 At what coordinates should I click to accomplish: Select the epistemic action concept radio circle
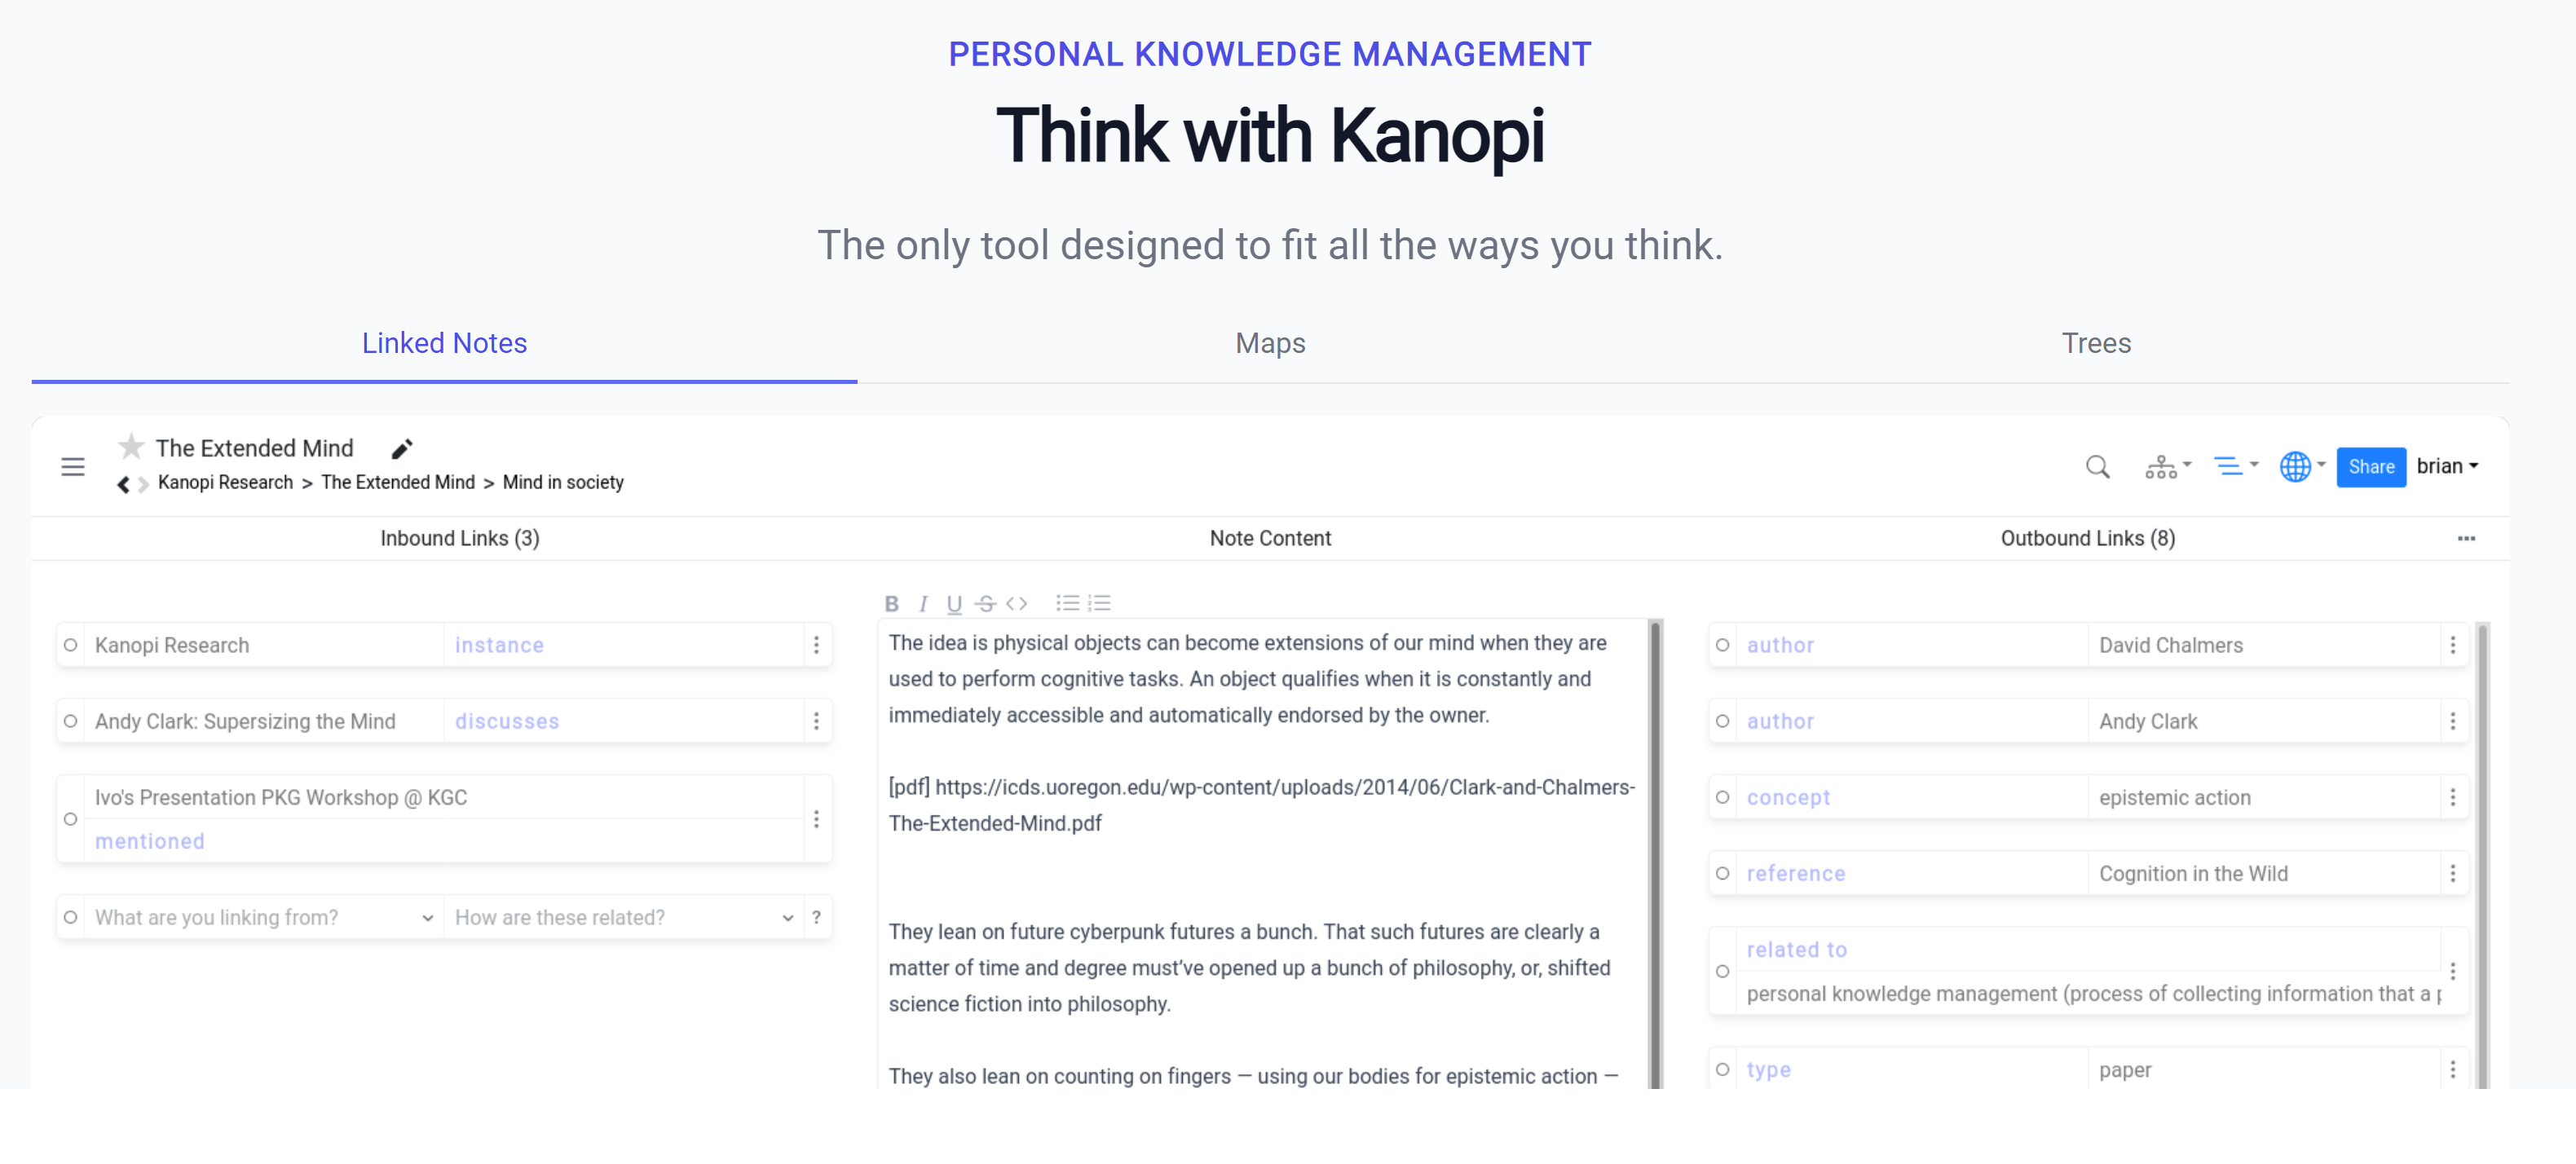pyautogui.click(x=1722, y=797)
